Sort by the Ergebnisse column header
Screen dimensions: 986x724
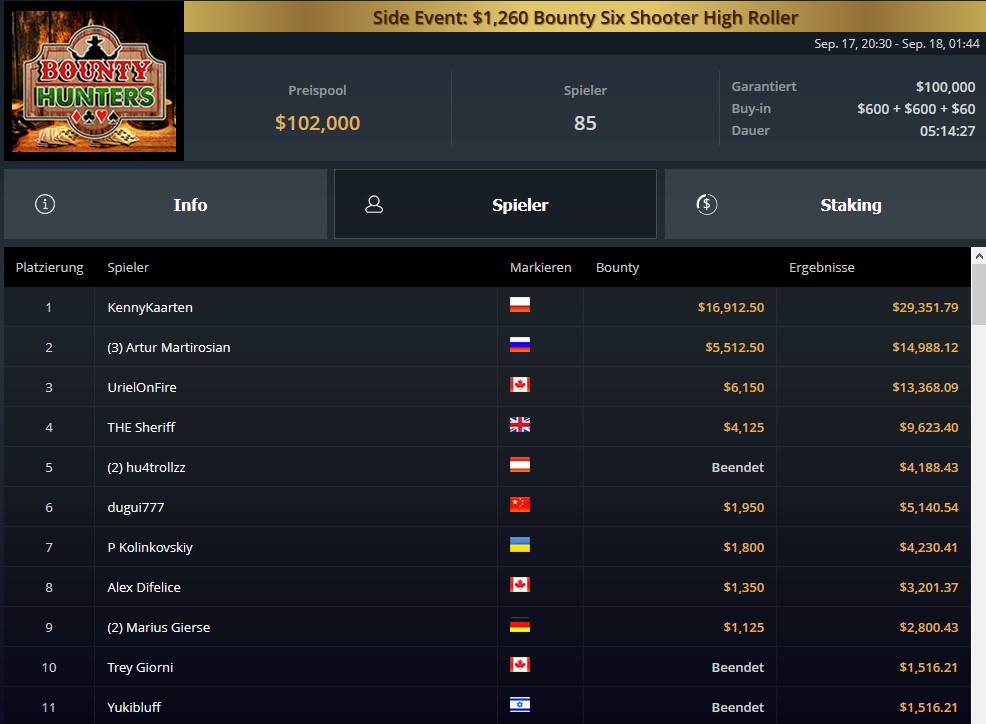[x=821, y=267]
